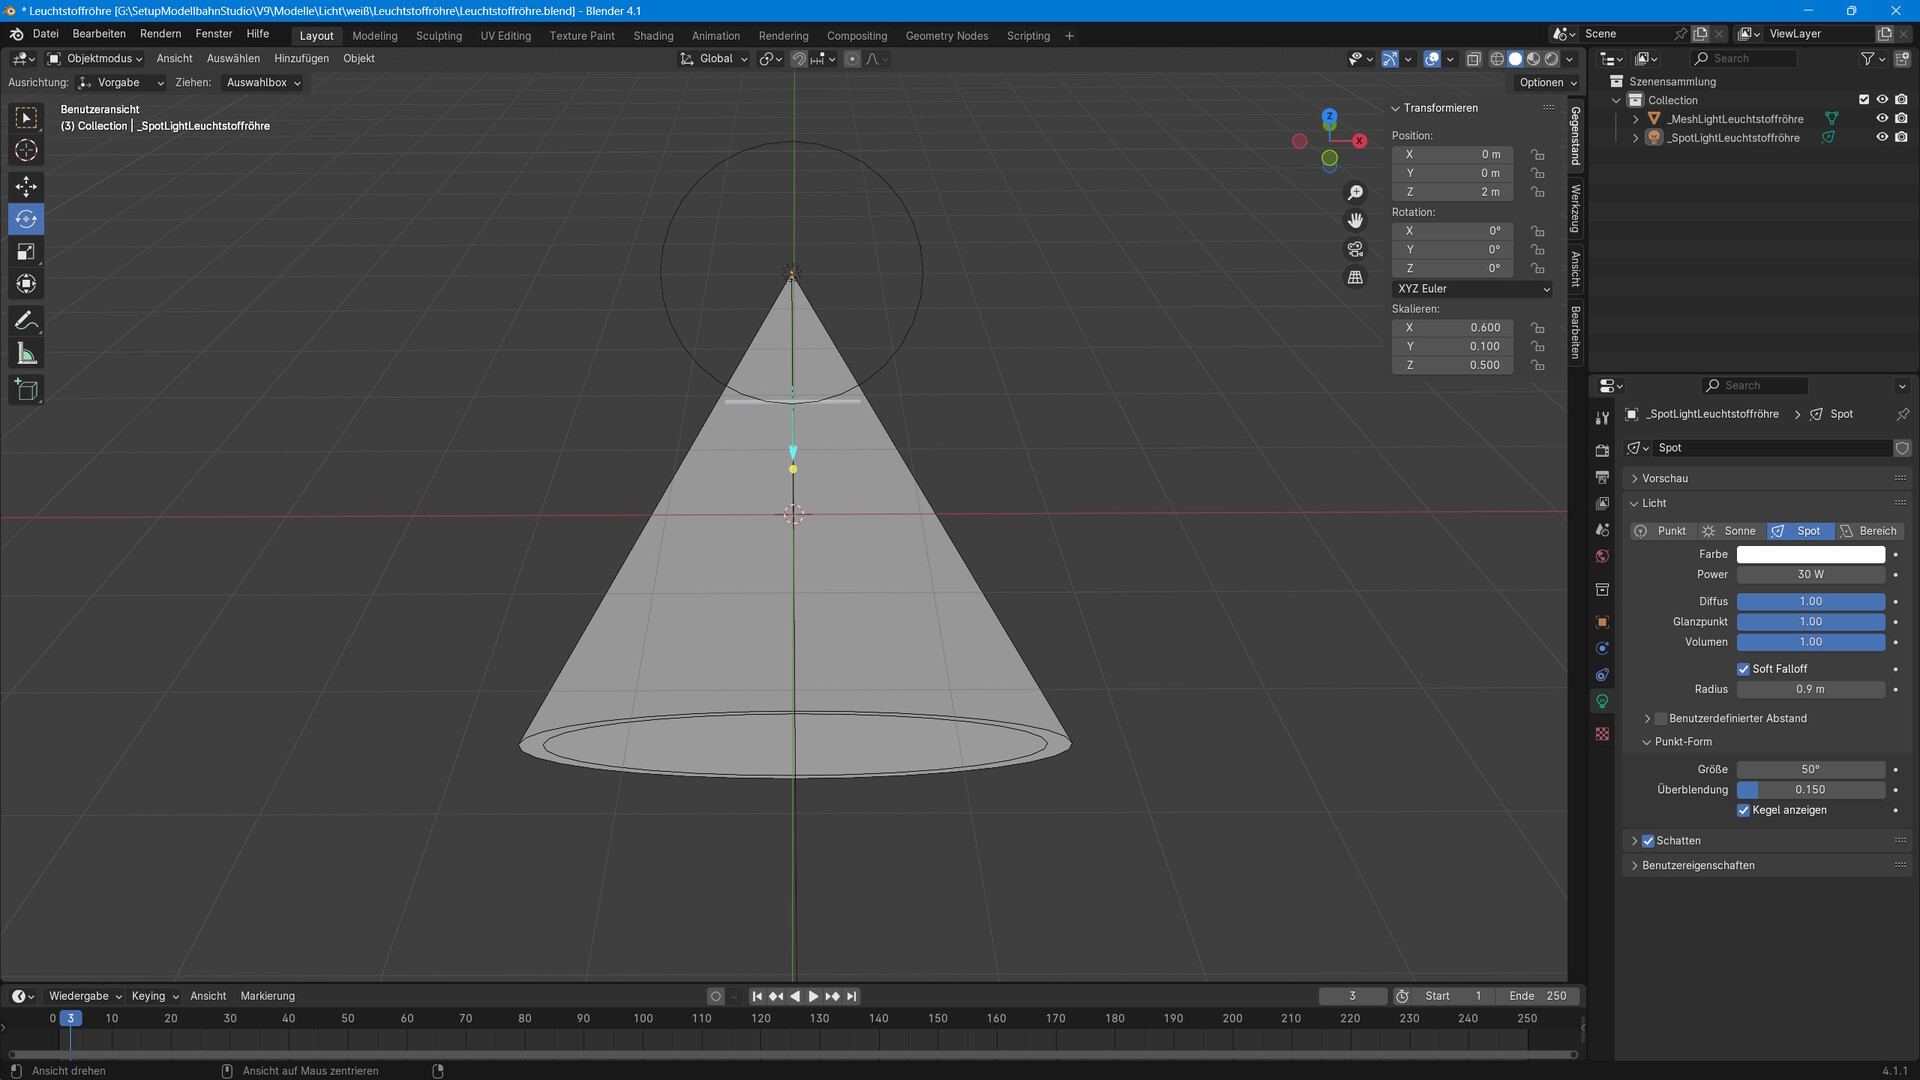
Task: Disable the Soft Falloff checkbox
Action: point(1743,669)
